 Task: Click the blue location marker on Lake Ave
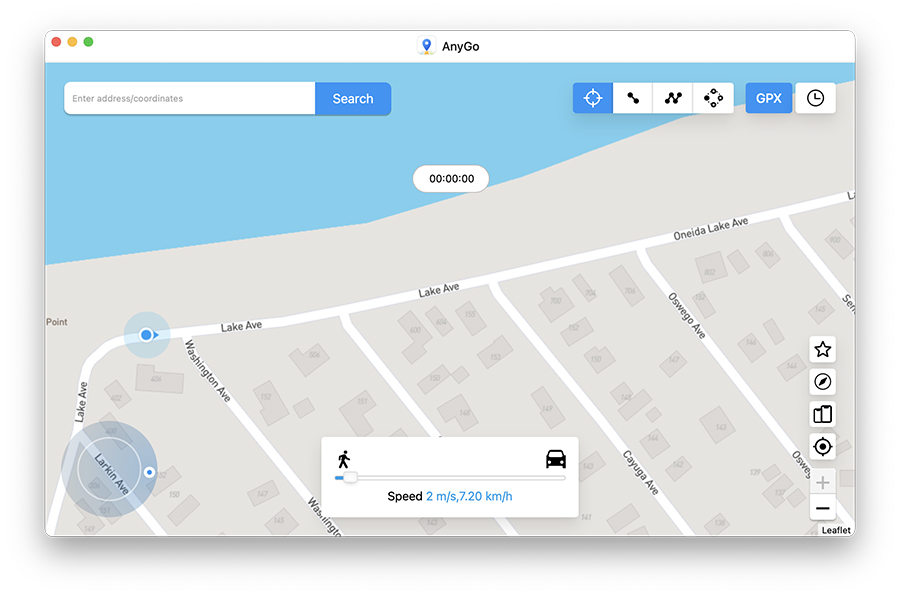click(146, 334)
